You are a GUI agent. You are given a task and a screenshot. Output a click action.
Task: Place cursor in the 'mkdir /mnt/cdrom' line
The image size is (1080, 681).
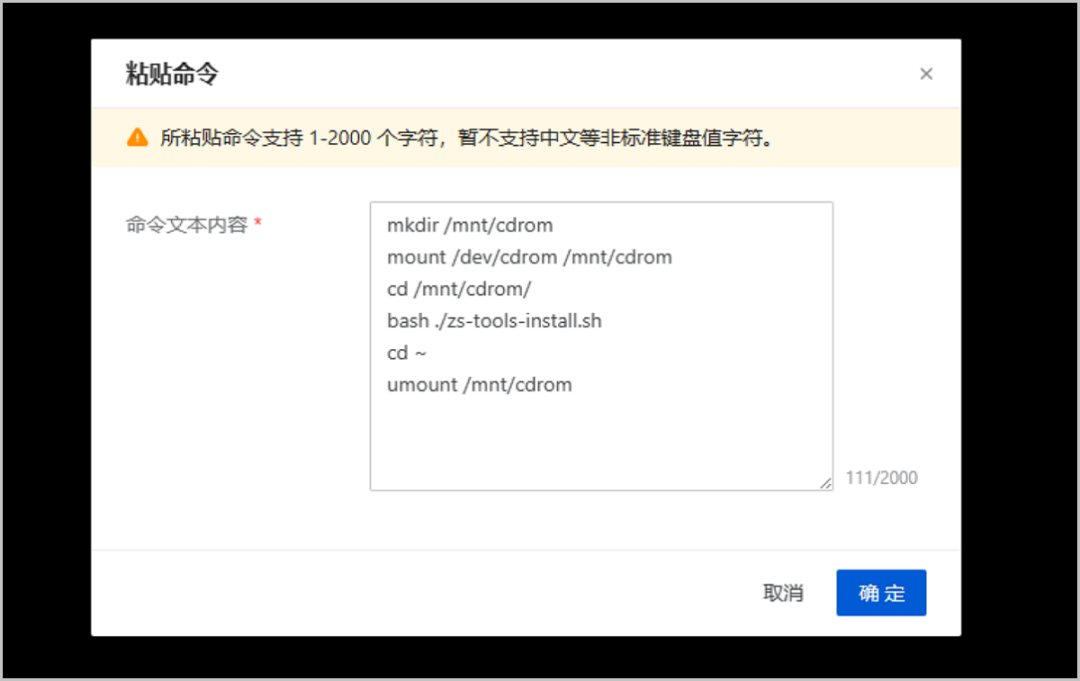click(470, 226)
